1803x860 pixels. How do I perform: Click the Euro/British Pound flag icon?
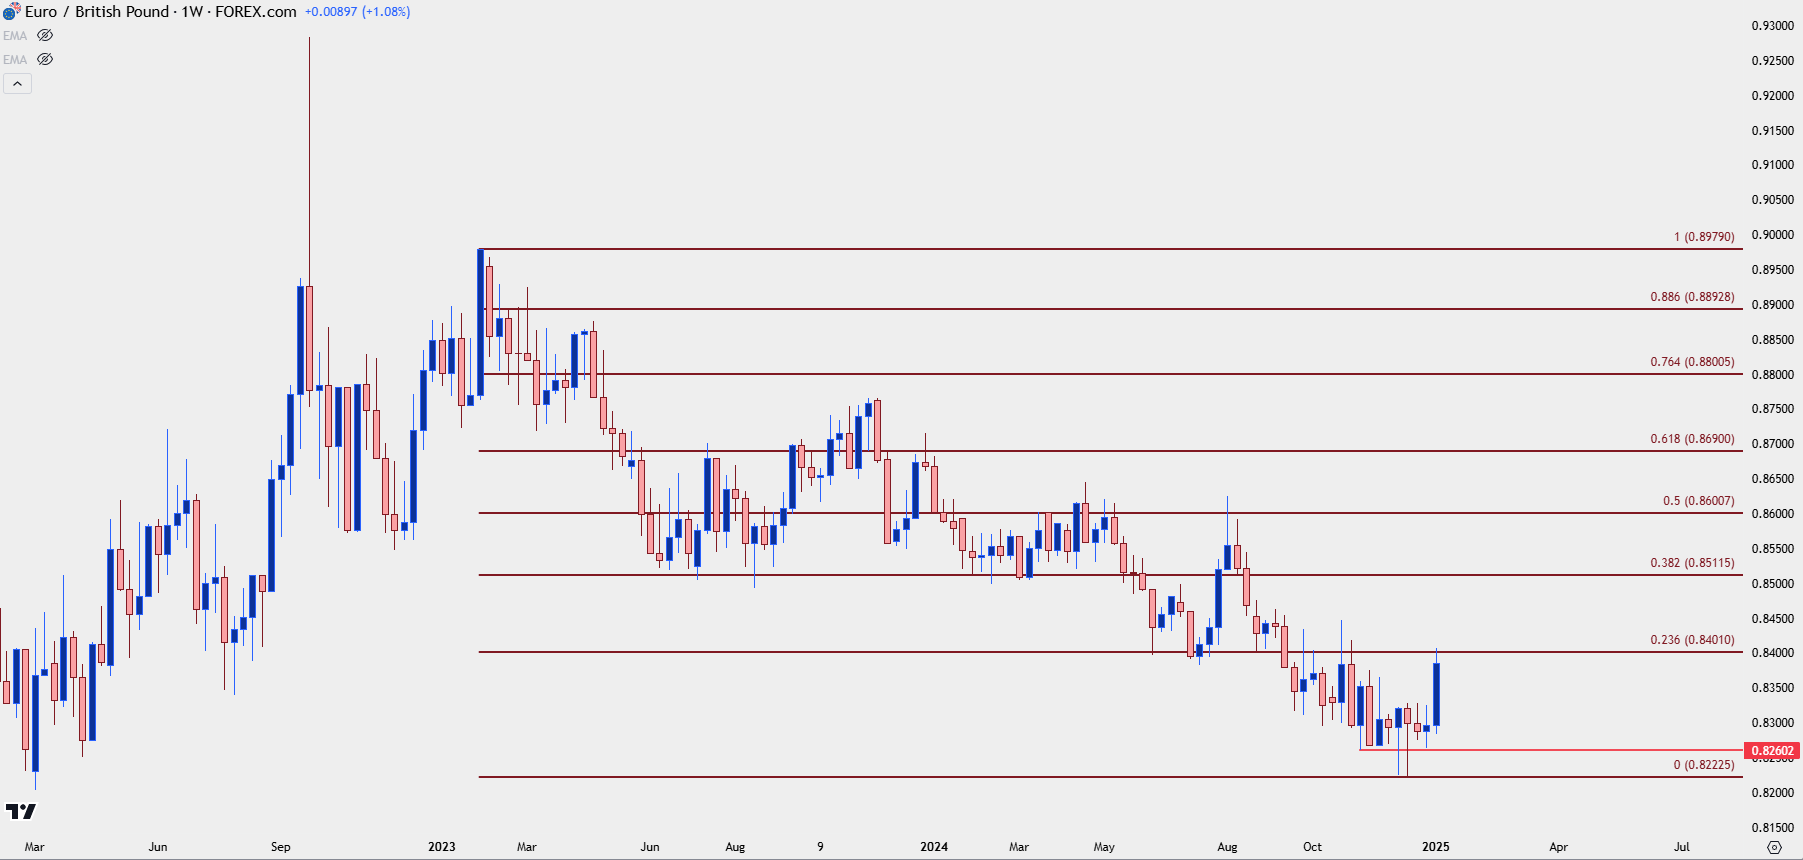point(11,12)
